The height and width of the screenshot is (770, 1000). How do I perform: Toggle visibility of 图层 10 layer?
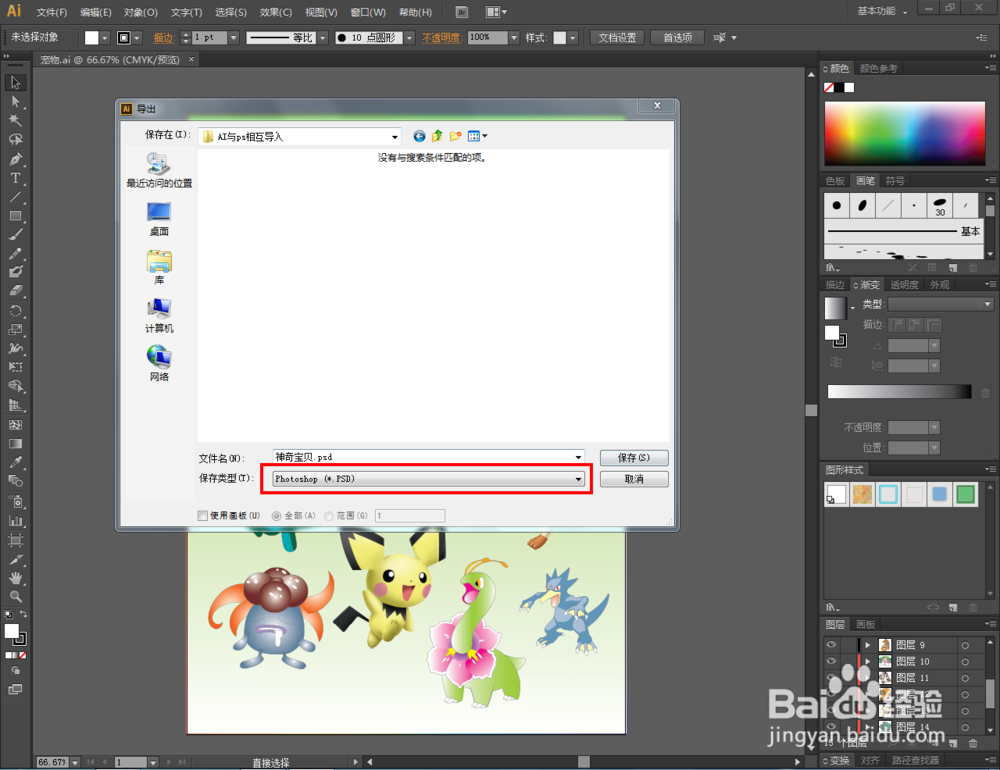pyautogui.click(x=832, y=661)
